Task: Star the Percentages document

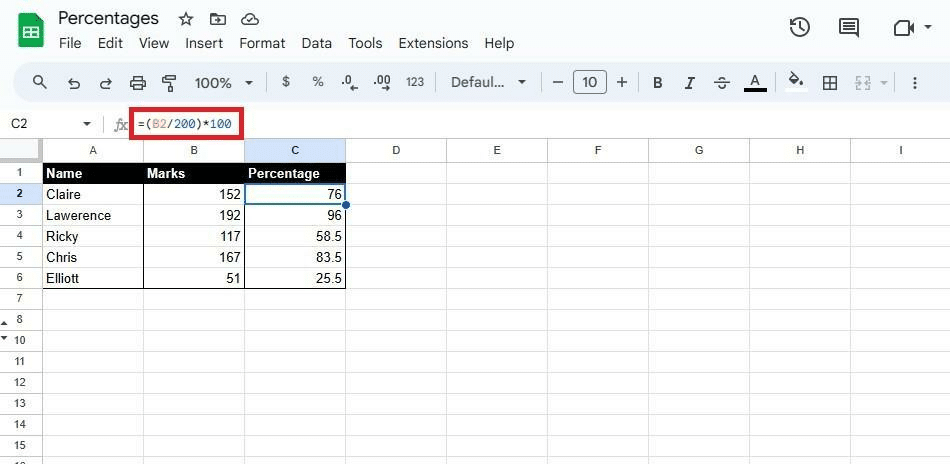Action: tap(186, 19)
